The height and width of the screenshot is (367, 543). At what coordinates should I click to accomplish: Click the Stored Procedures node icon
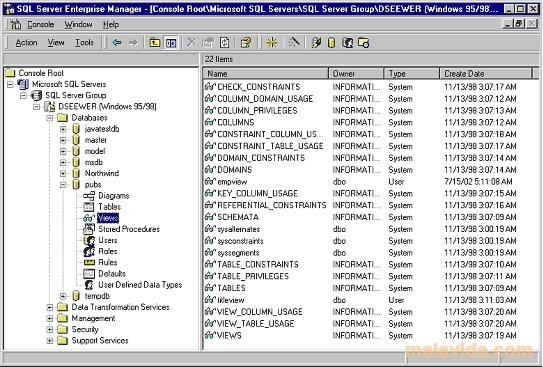point(89,229)
